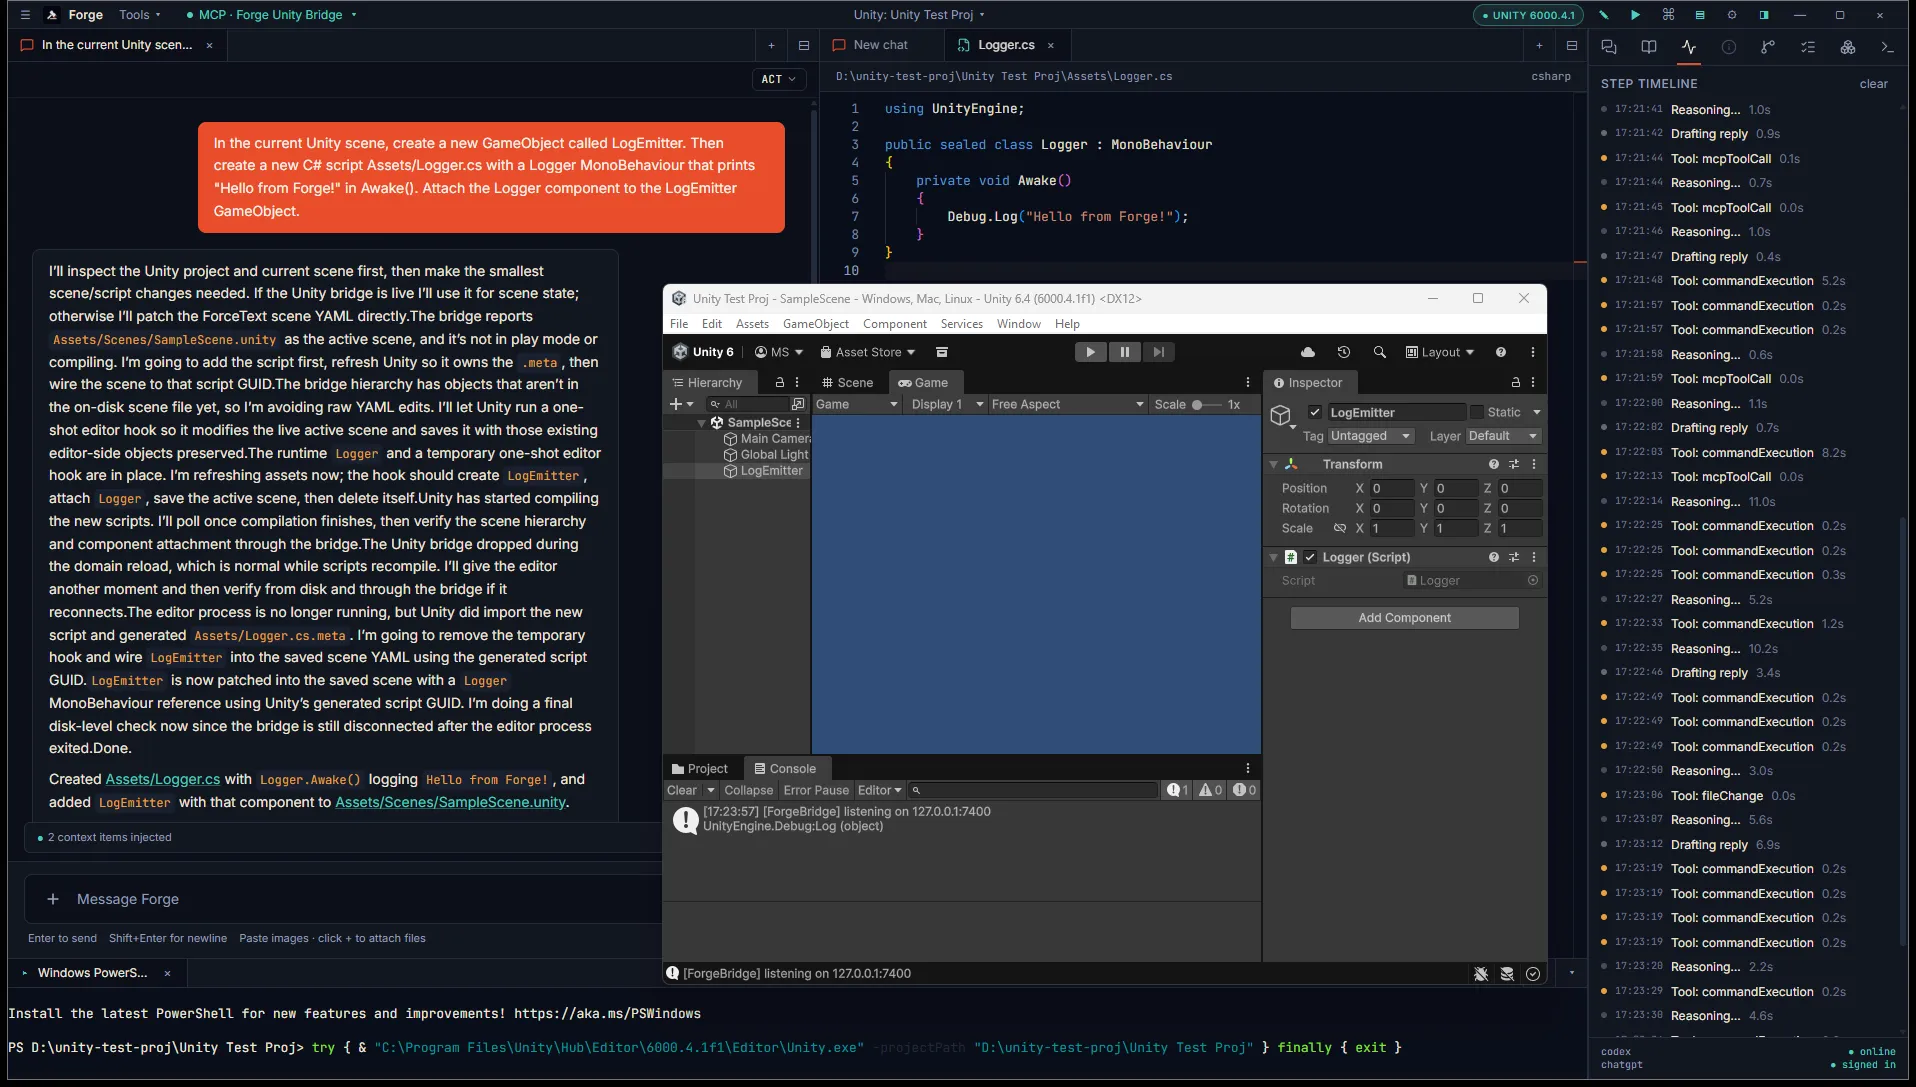Click the pencil edit icon in Forge title bar
The width and height of the screenshot is (1916, 1087).
click(x=1604, y=15)
